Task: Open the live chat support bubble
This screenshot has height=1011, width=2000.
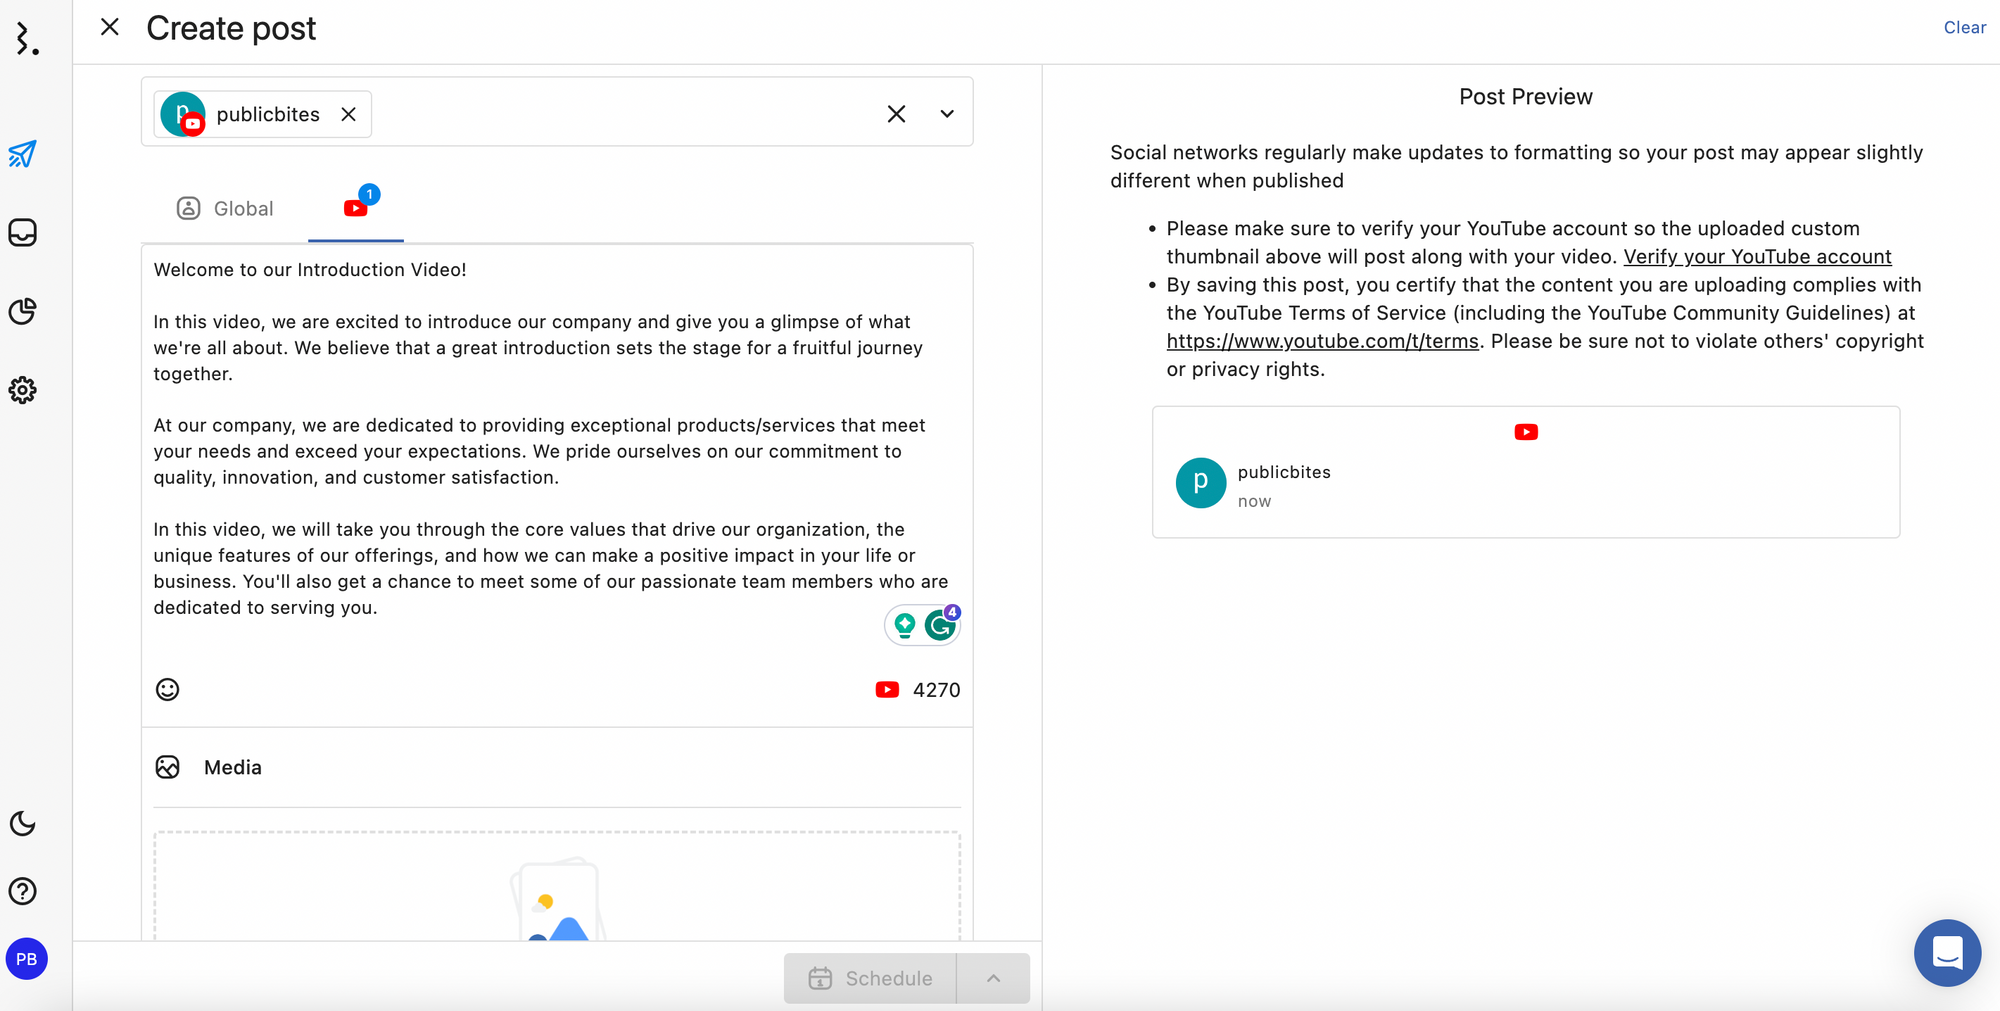Action: (x=1946, y=953)
